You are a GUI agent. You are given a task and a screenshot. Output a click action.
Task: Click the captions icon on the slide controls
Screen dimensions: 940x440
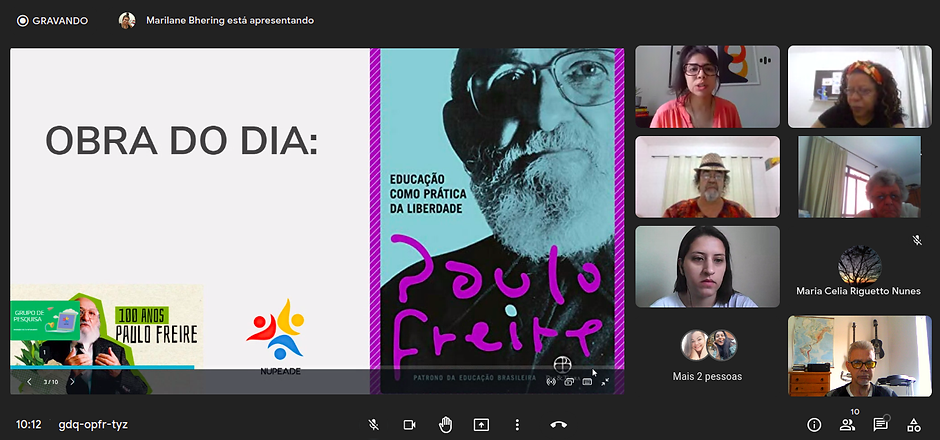click(569, 382)
